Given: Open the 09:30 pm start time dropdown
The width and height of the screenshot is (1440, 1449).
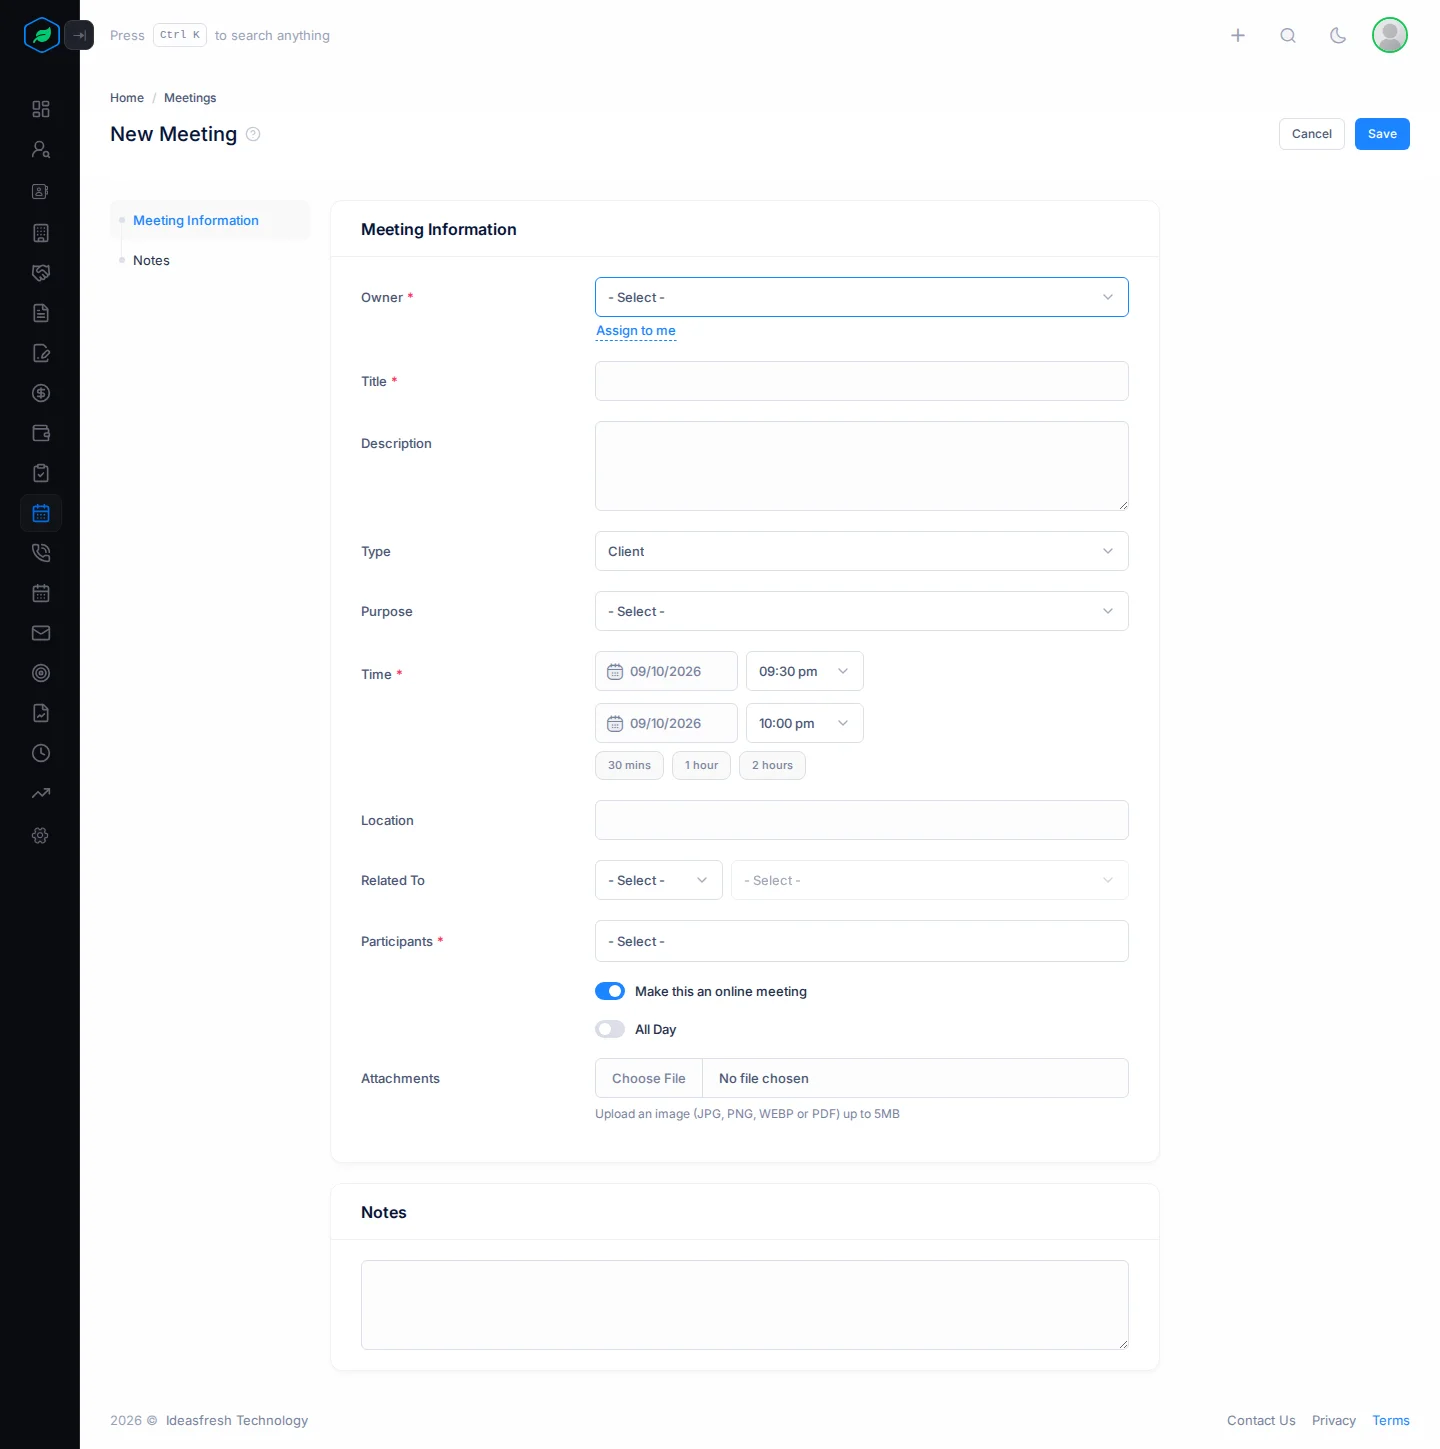Looking at the screenshot, I should pos(805,671).
